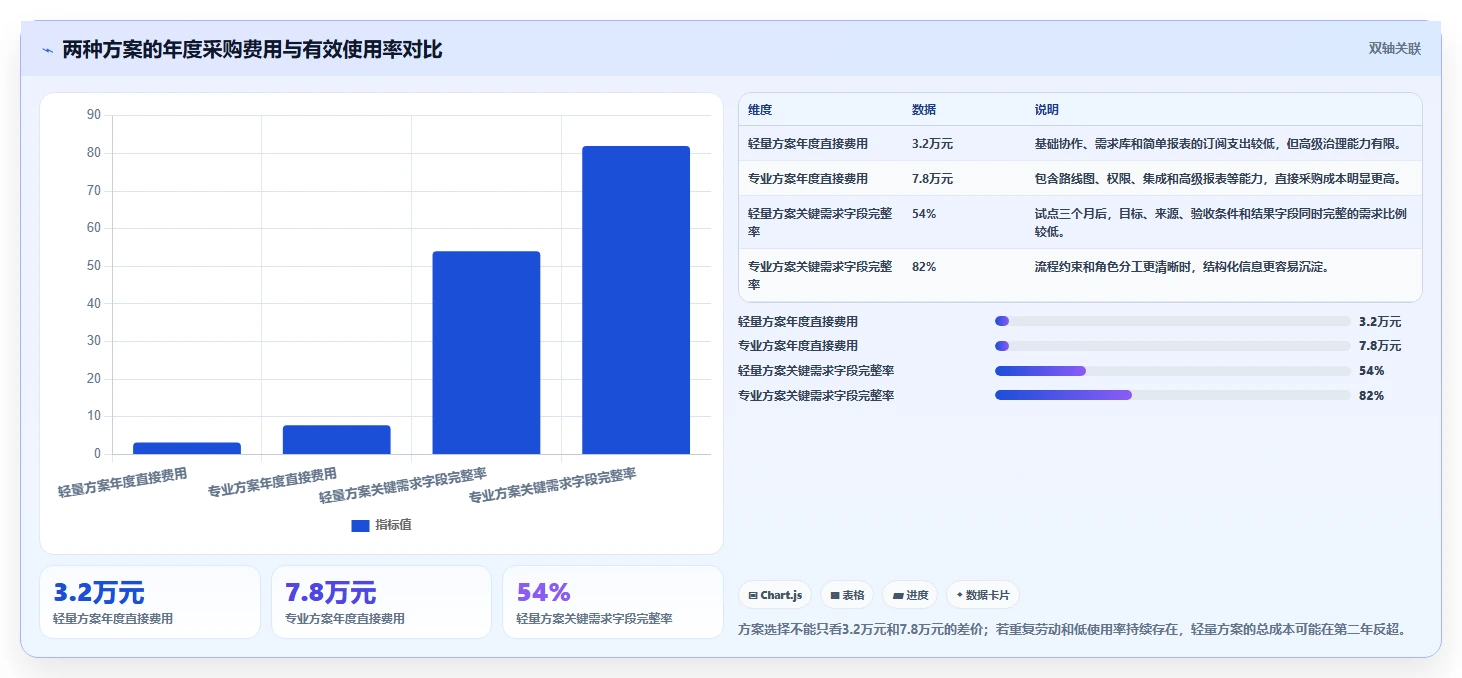Click table row label 轻量方案关键需求字段完整率
The height and width of the screenshot is (678, 1462).
pos(820,223)
